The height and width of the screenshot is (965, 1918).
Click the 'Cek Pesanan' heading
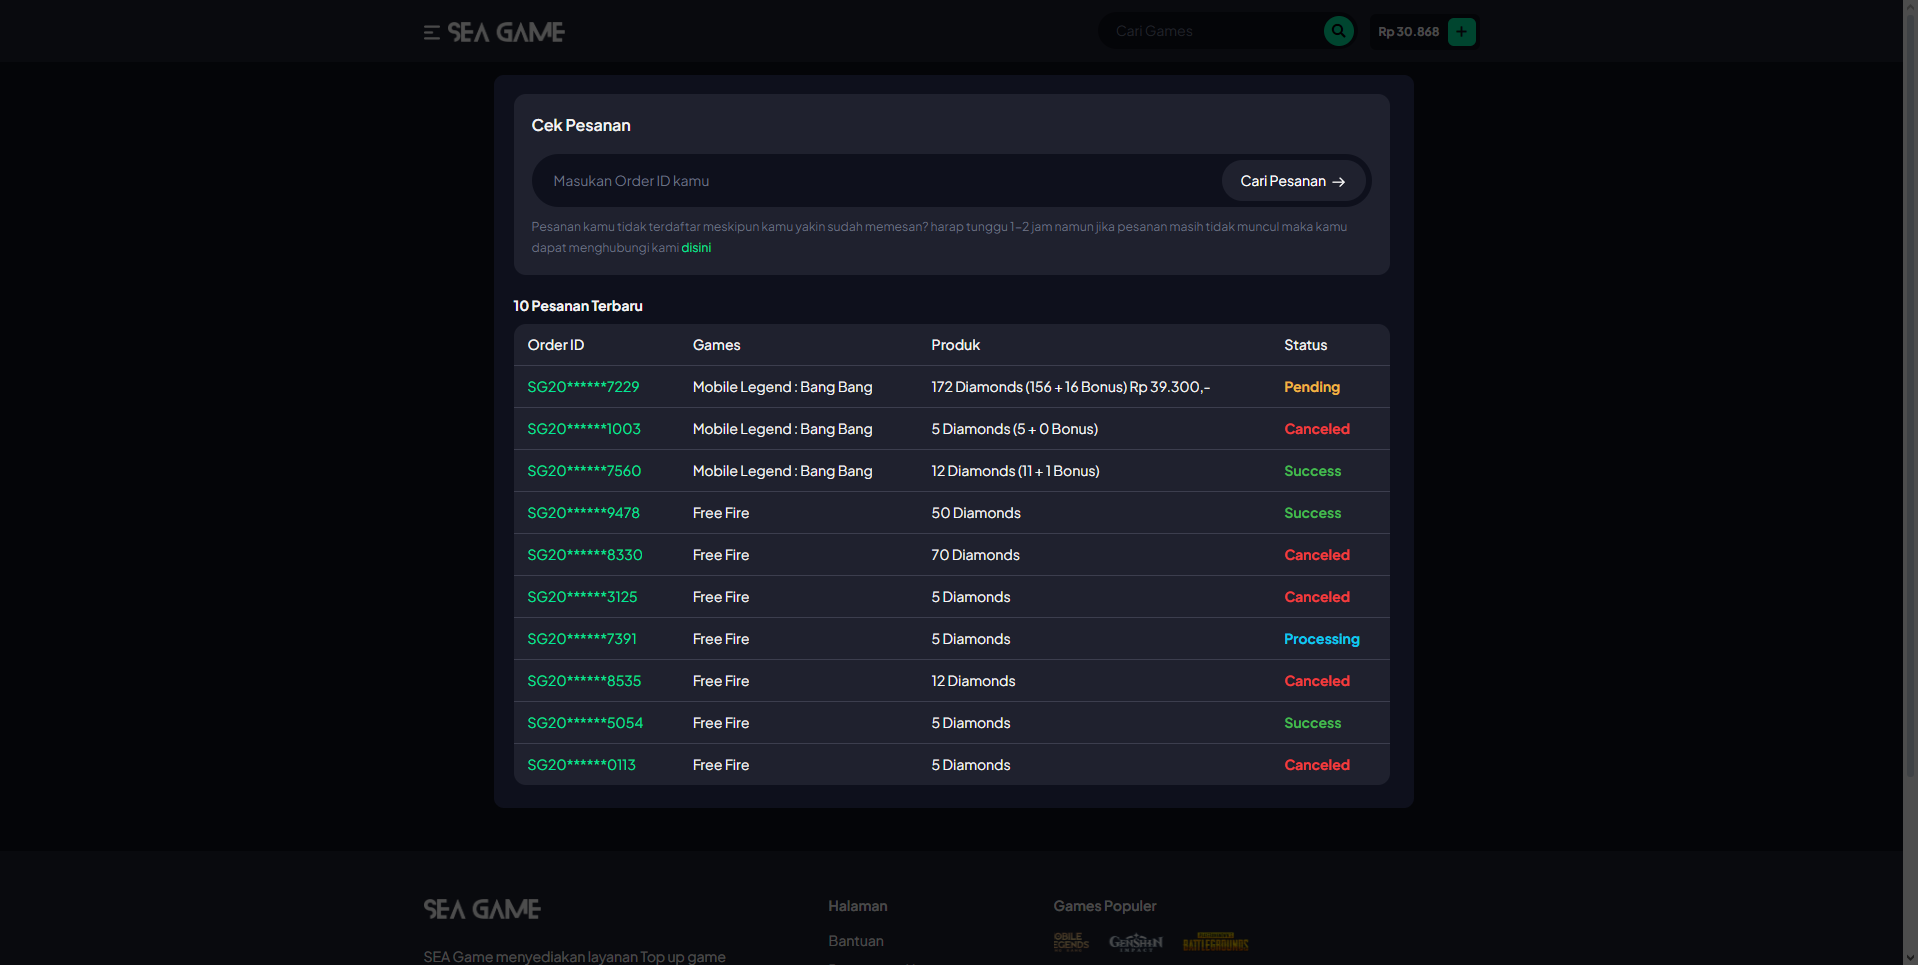pos(581,125)
